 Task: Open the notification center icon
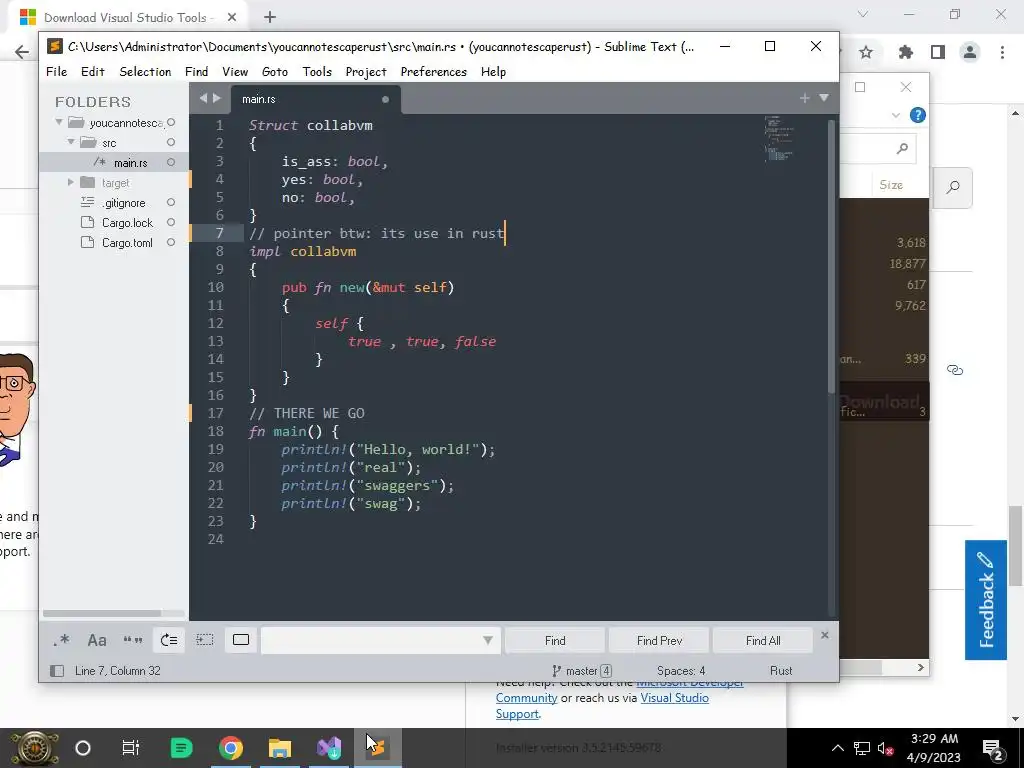point(993,748)
